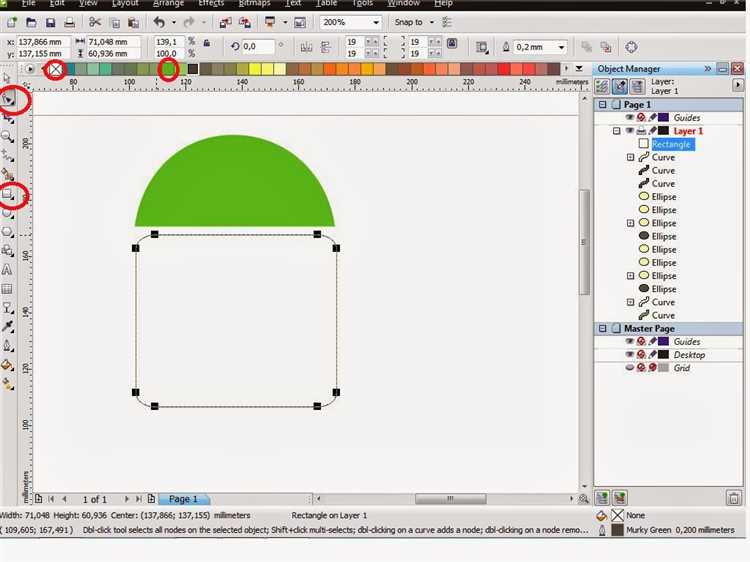Screen dimensions: 750x562
Task: Click the Paste icon
Action: point(133,22)
